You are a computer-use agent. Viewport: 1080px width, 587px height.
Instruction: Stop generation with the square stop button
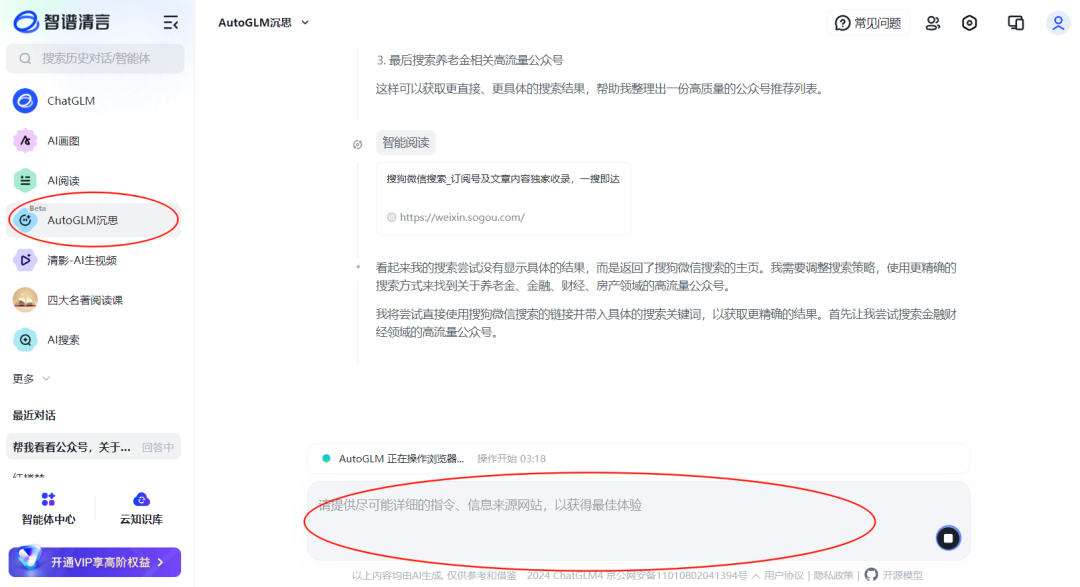point(948,538)
